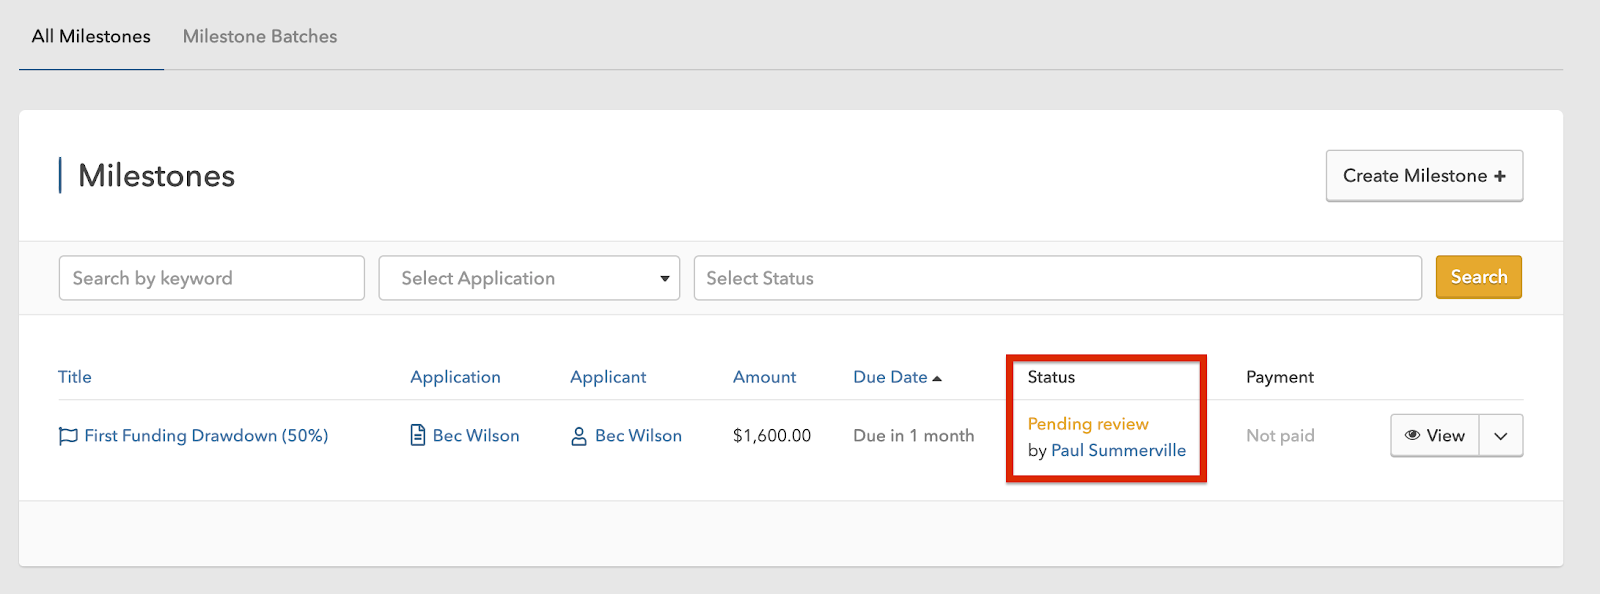This screenshot has height=594, width=1600.
Task: Click the Due Date sort arrow
Action: point(937,378)
